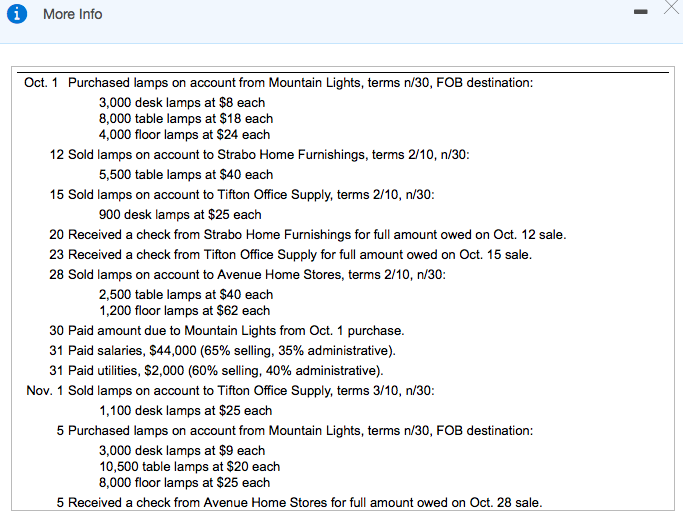The height and width of the screenshot is (529, 683).
Task: Click the 'Paid salaries, $44,000' line
Action: point(223,351)
